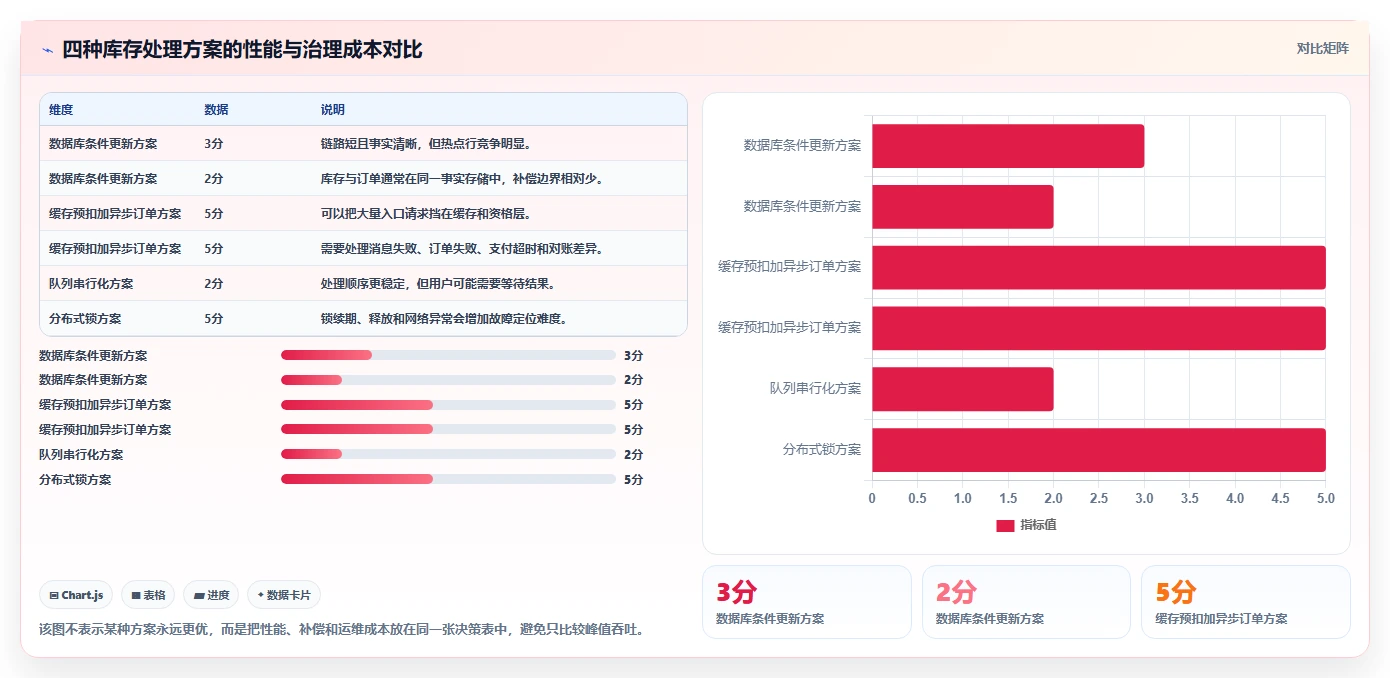
Task: Click the 维度 column header
Action: (x=61, y=110)
